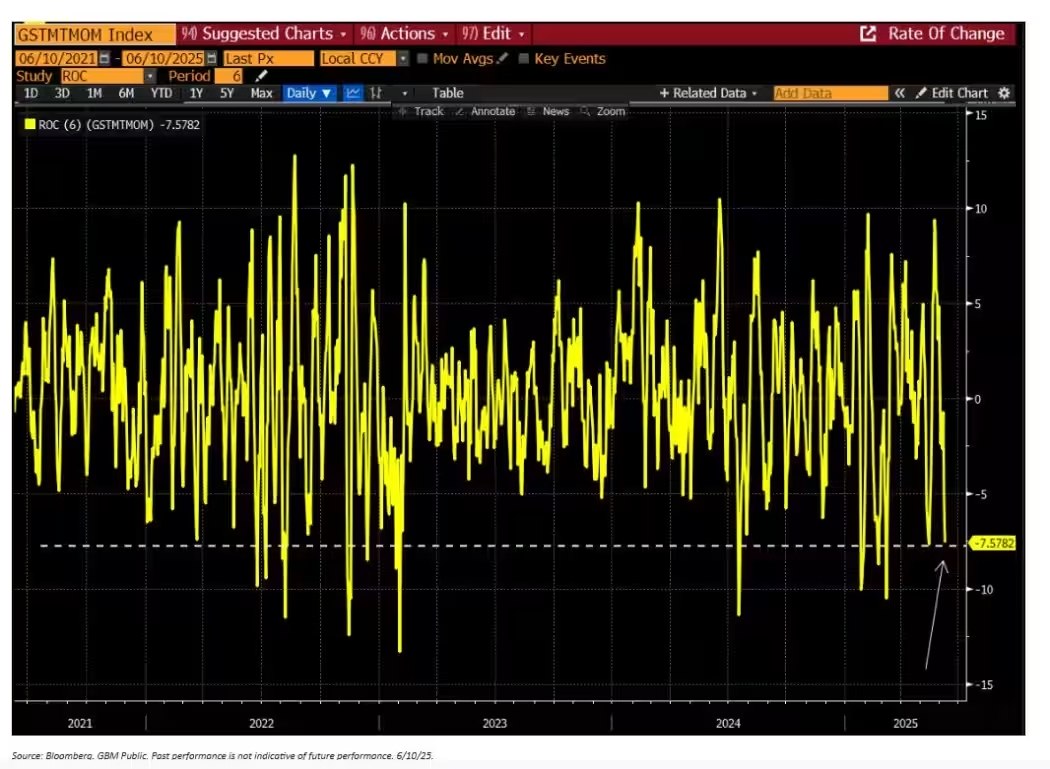
Task: Click the Table view button
Action: pos(447,92)
